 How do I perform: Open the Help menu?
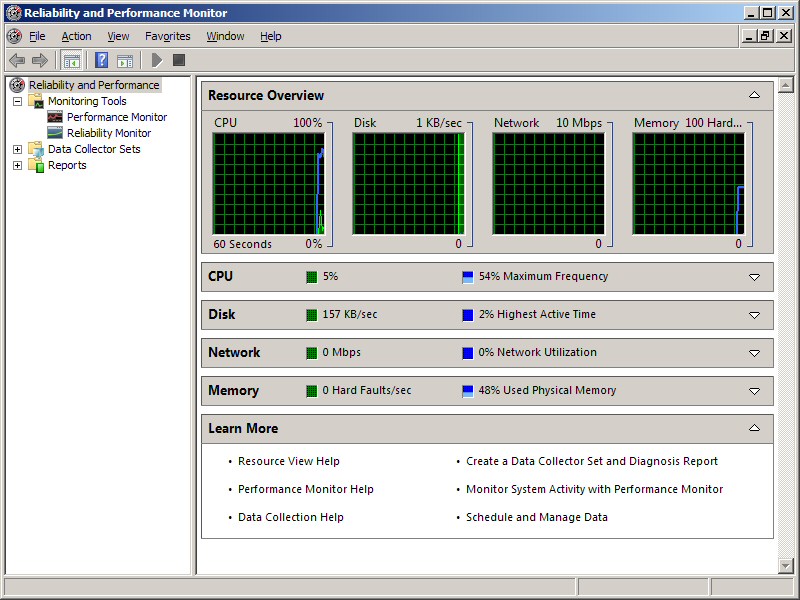coord(270,36)
